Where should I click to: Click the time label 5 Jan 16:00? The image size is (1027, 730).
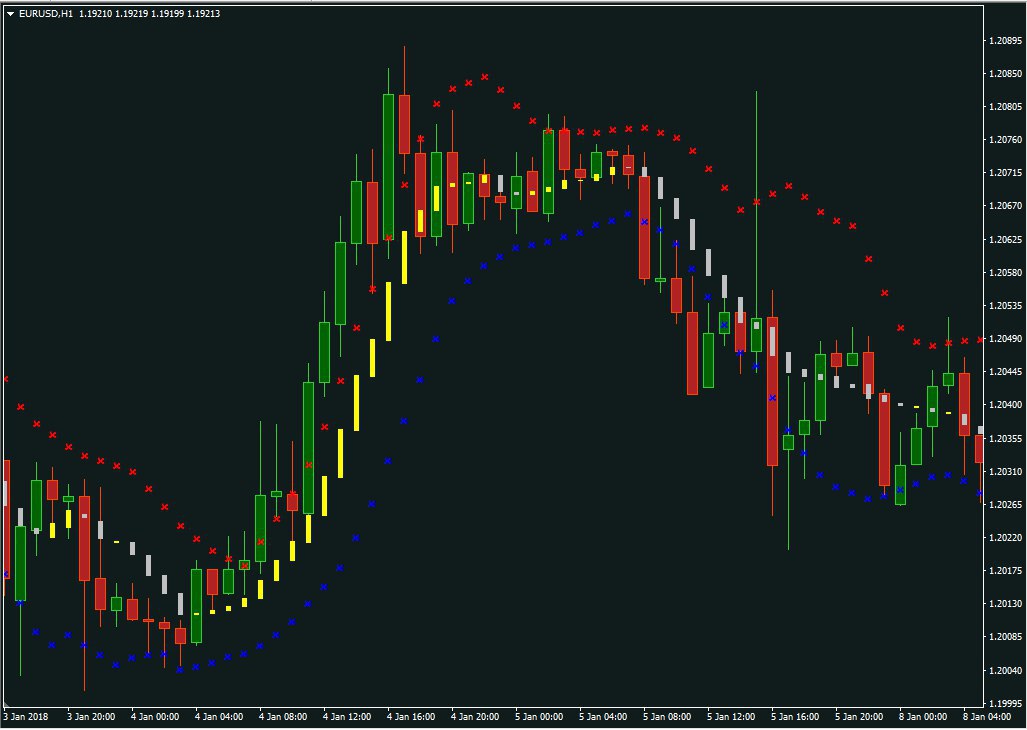point(796,717)
